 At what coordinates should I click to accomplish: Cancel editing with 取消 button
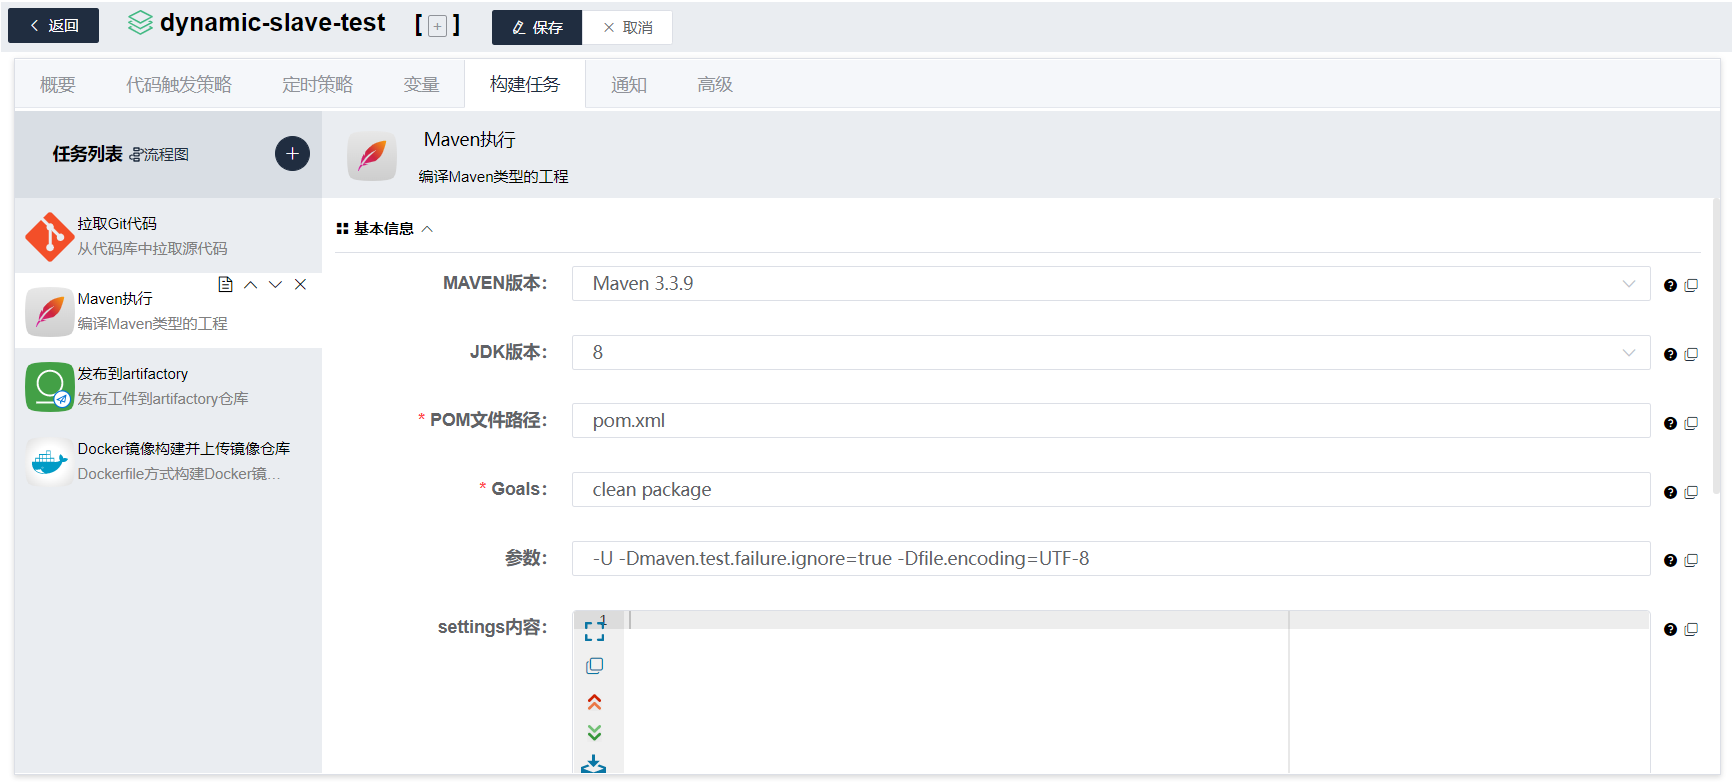pos(627,28)
